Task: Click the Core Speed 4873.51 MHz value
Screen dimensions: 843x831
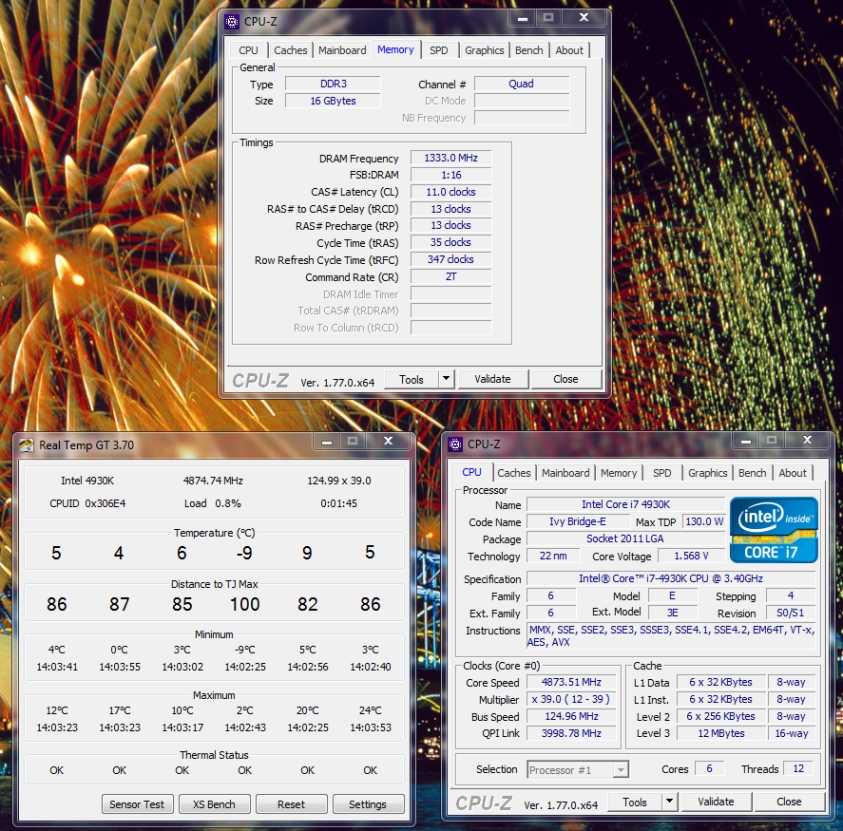Action: point(571,682)
